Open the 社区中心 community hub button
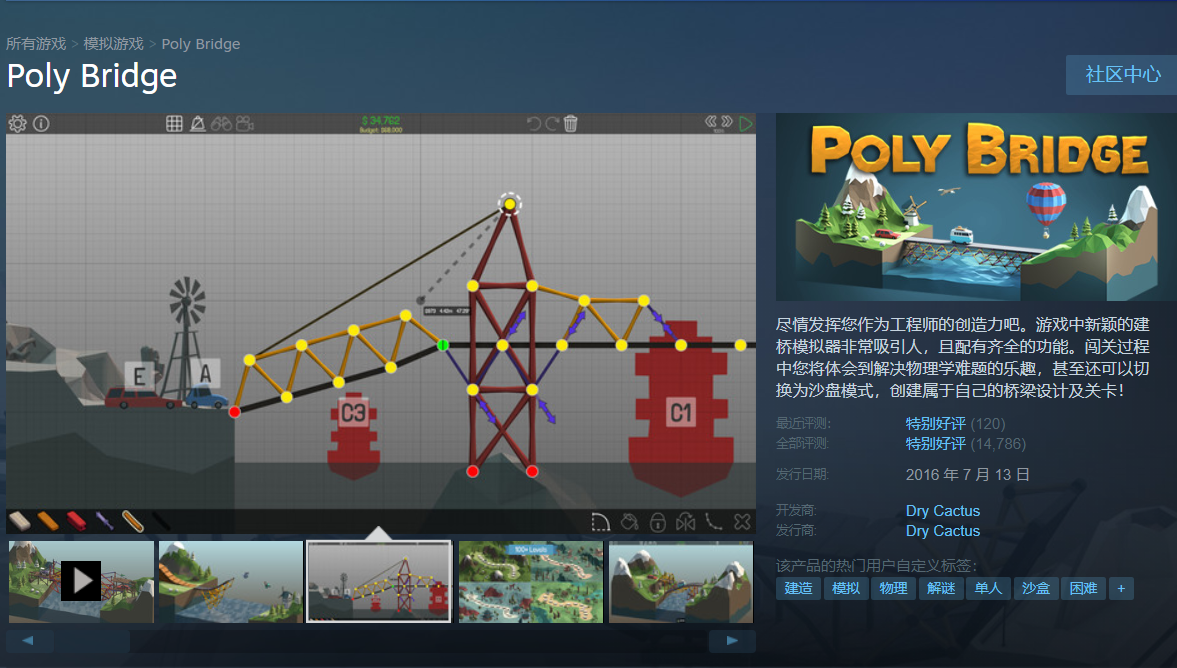This screenshot has height=668, width=1177. 1122,74
